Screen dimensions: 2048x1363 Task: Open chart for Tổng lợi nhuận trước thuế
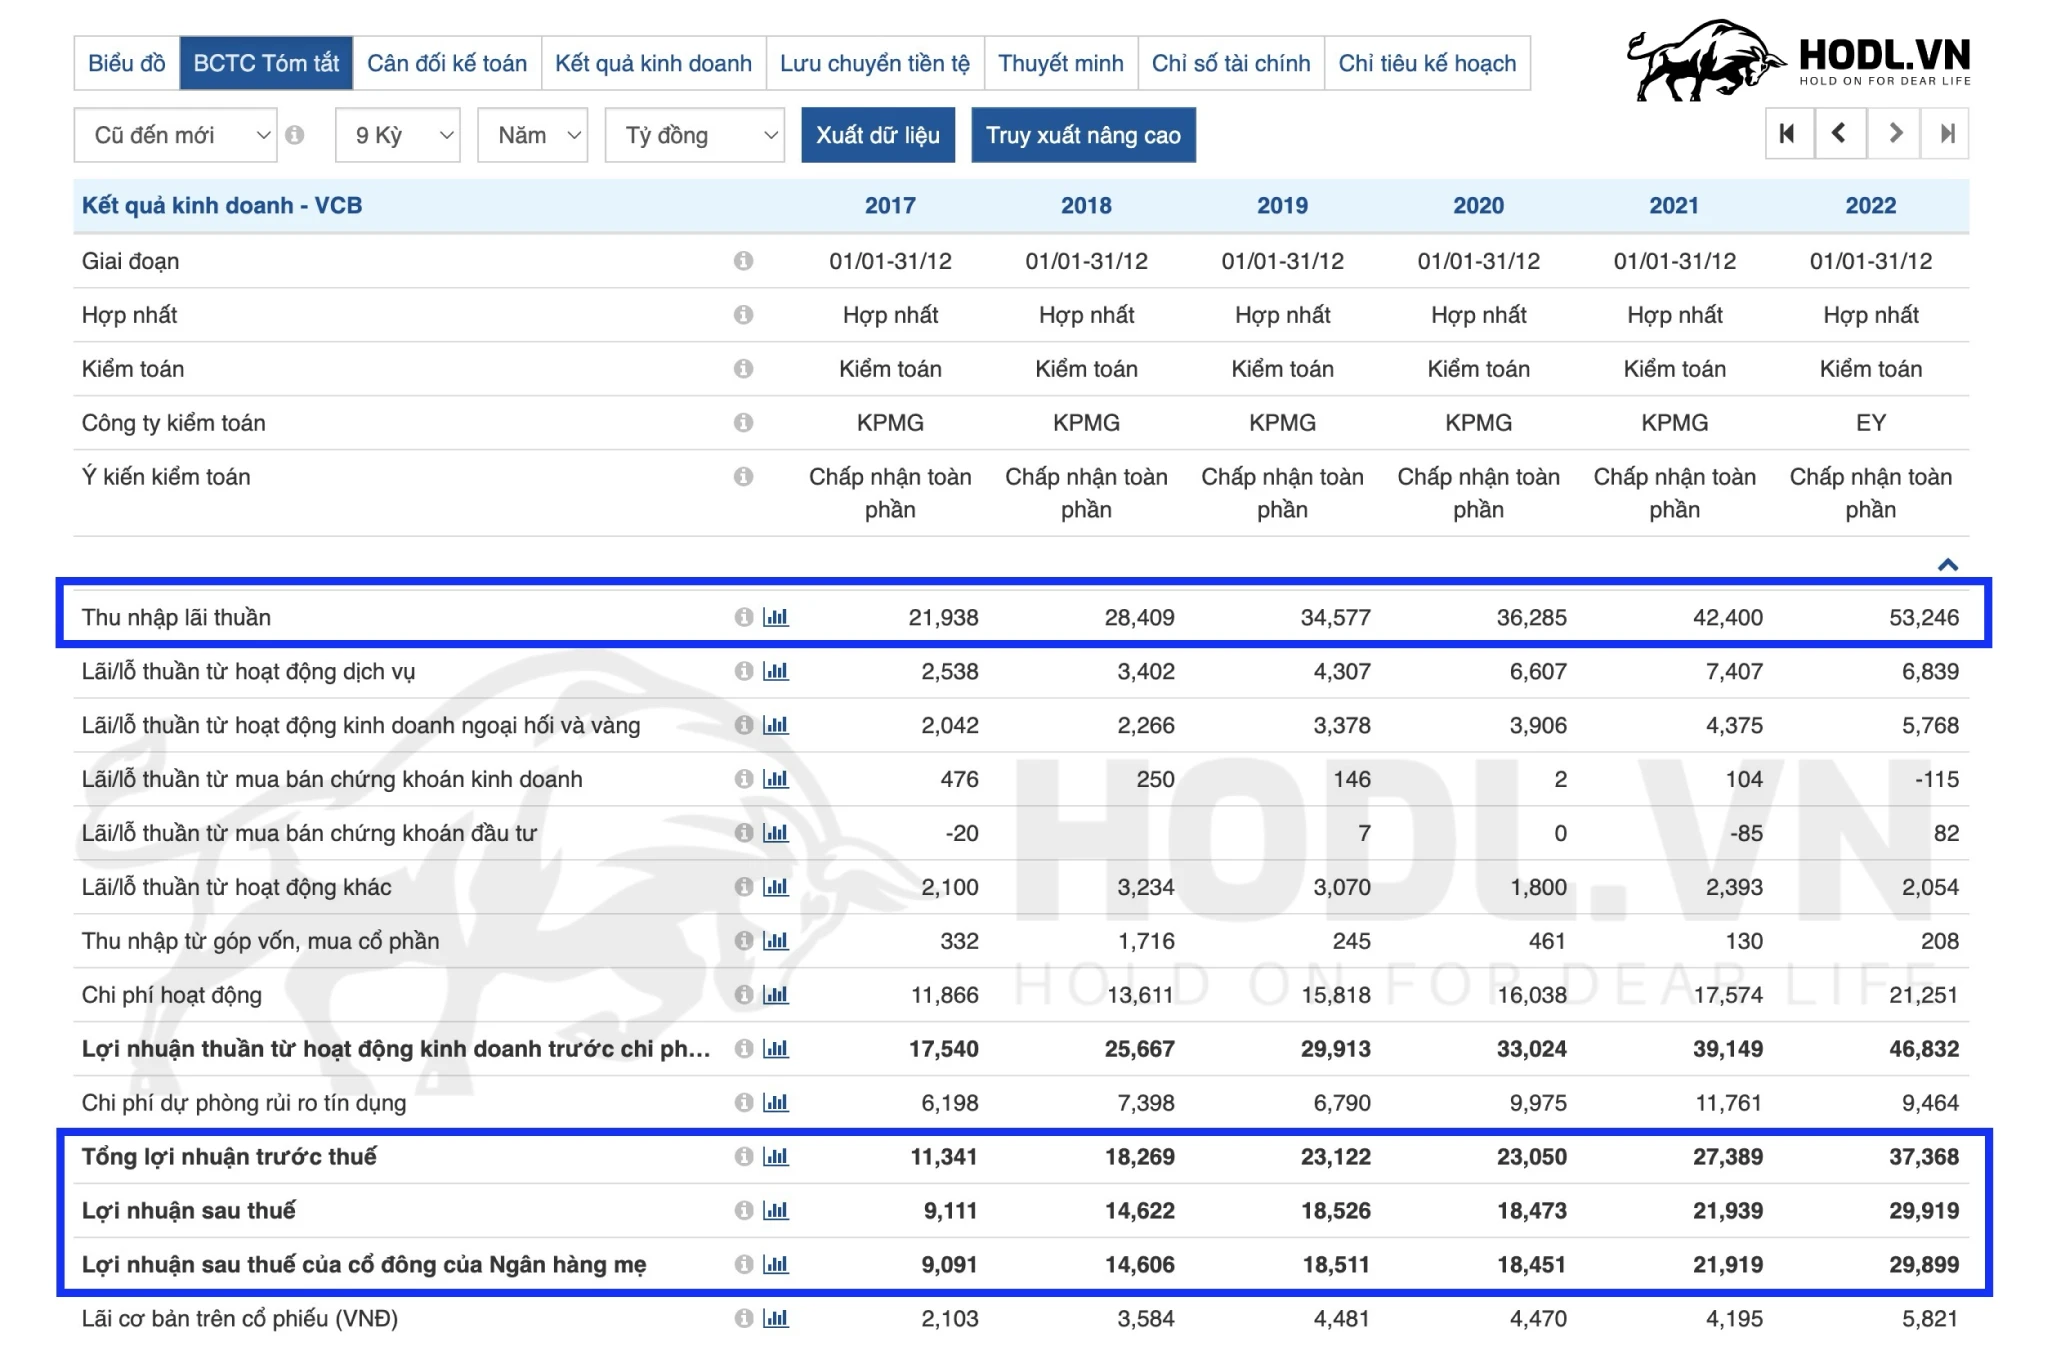tap(776, 1157)
